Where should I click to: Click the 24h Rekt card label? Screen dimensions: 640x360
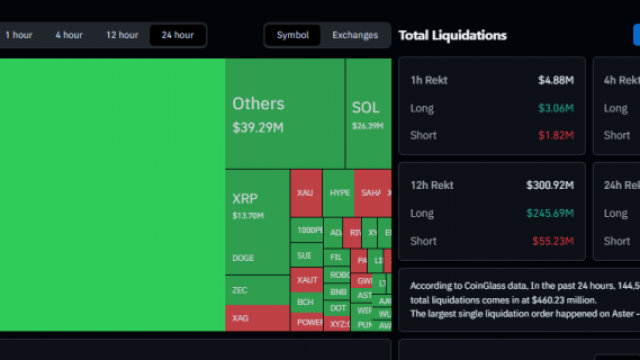[x=622, y=185]
